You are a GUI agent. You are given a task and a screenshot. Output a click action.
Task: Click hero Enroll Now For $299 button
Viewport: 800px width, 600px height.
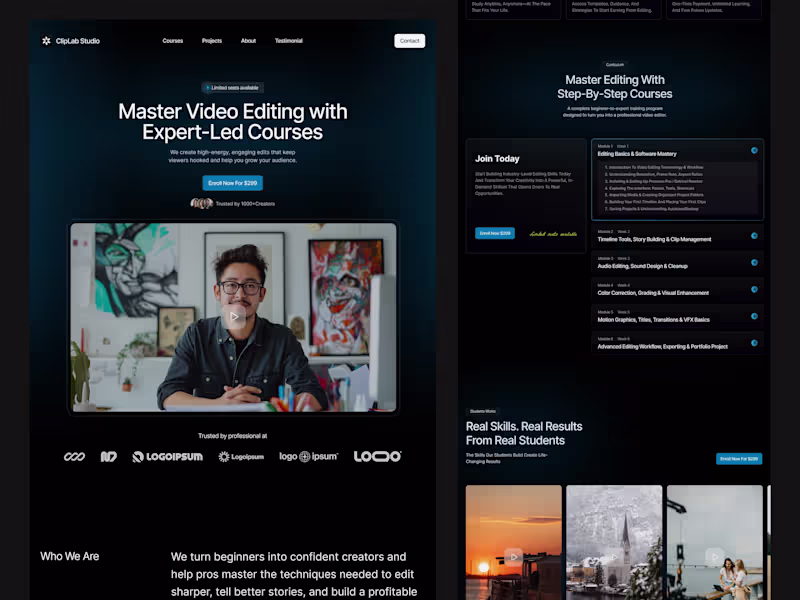[233, 183]
